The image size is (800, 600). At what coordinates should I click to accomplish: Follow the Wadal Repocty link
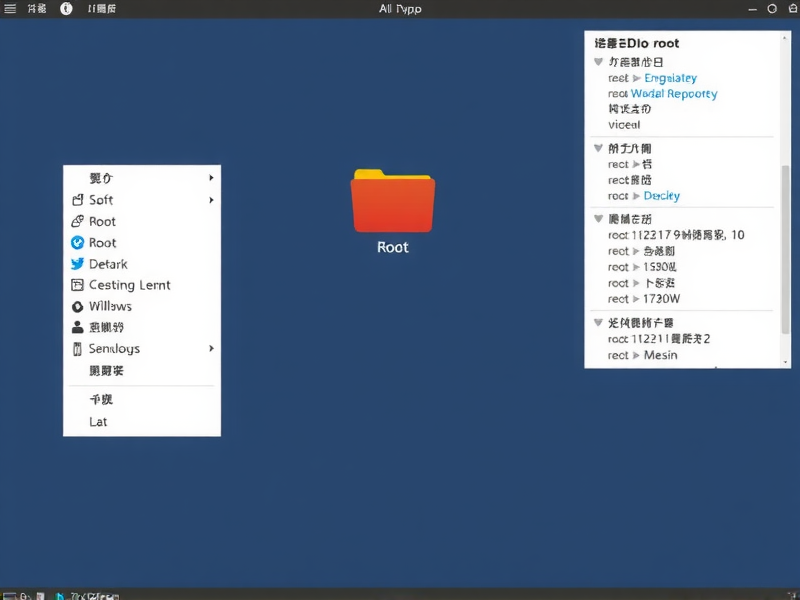pyautogui.click(x=676, y=93)
